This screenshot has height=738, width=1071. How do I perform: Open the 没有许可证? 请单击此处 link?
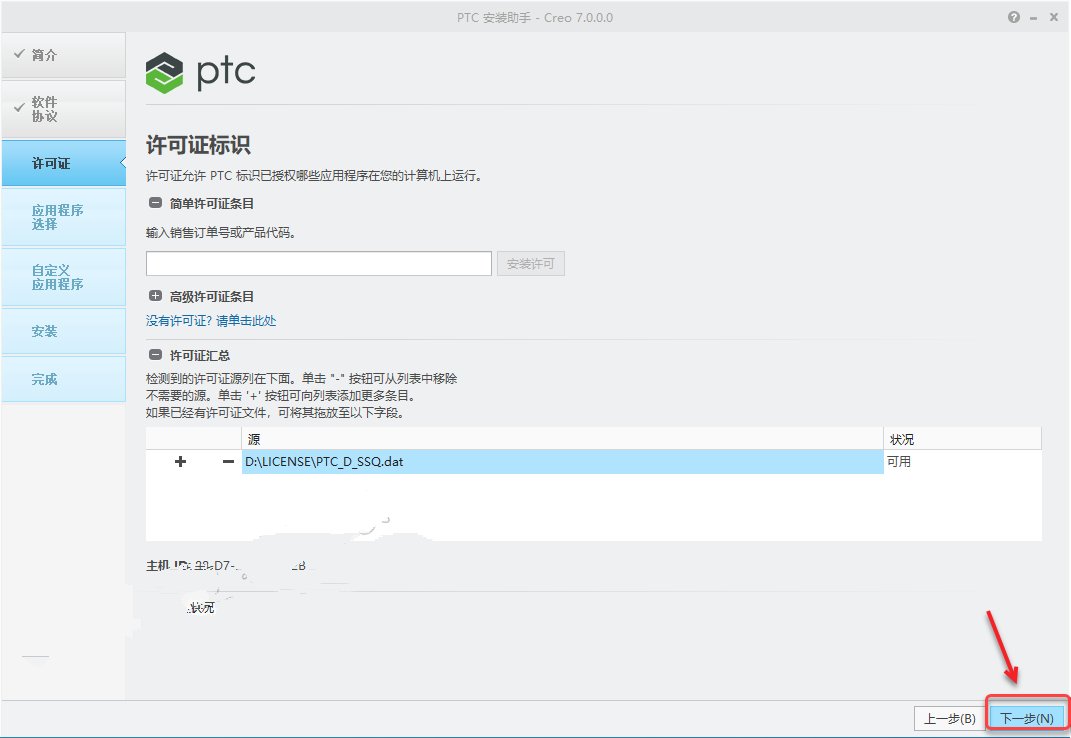coord(211,320)
